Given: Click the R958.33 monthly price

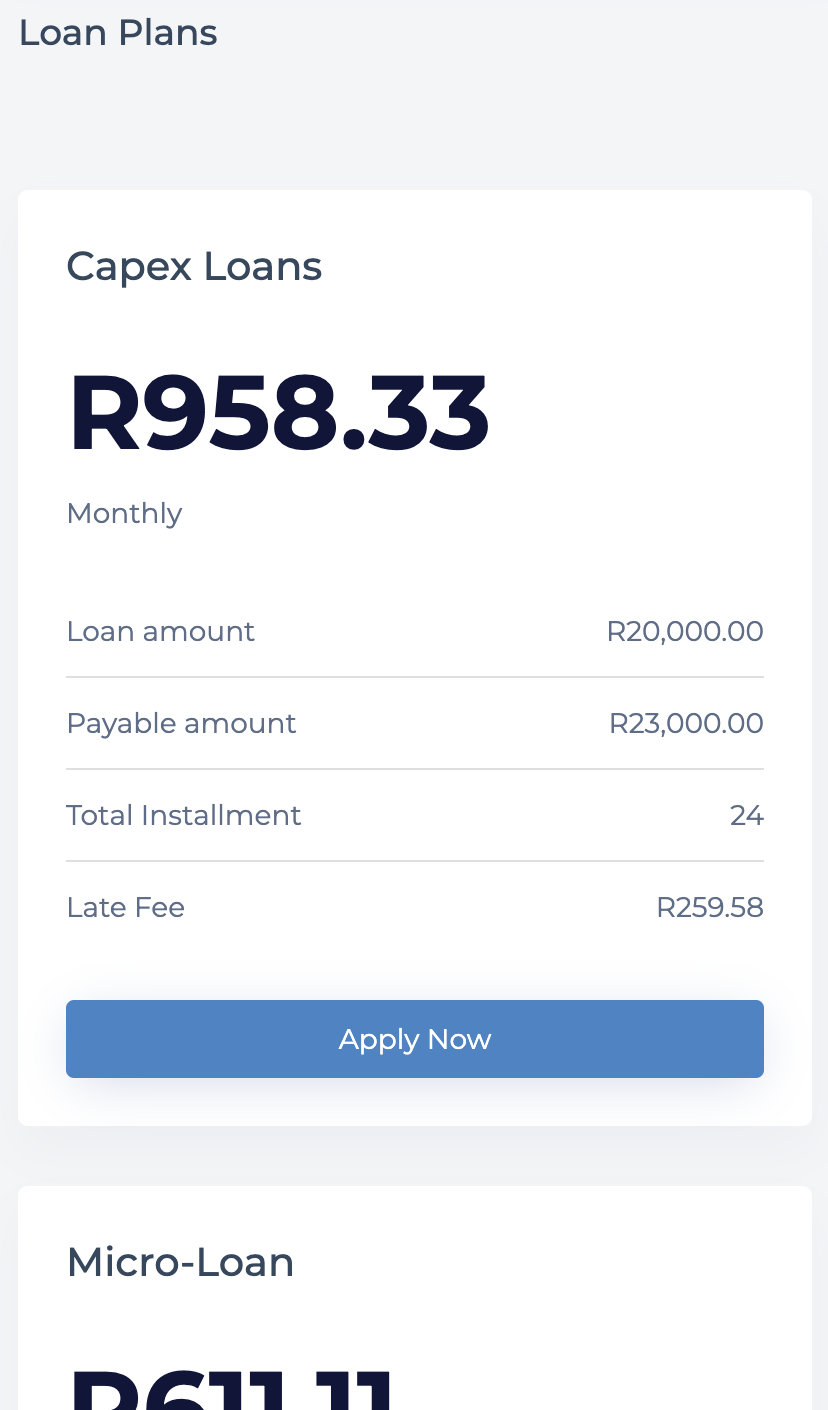Looking at the screenshot, I should (278, 414).
